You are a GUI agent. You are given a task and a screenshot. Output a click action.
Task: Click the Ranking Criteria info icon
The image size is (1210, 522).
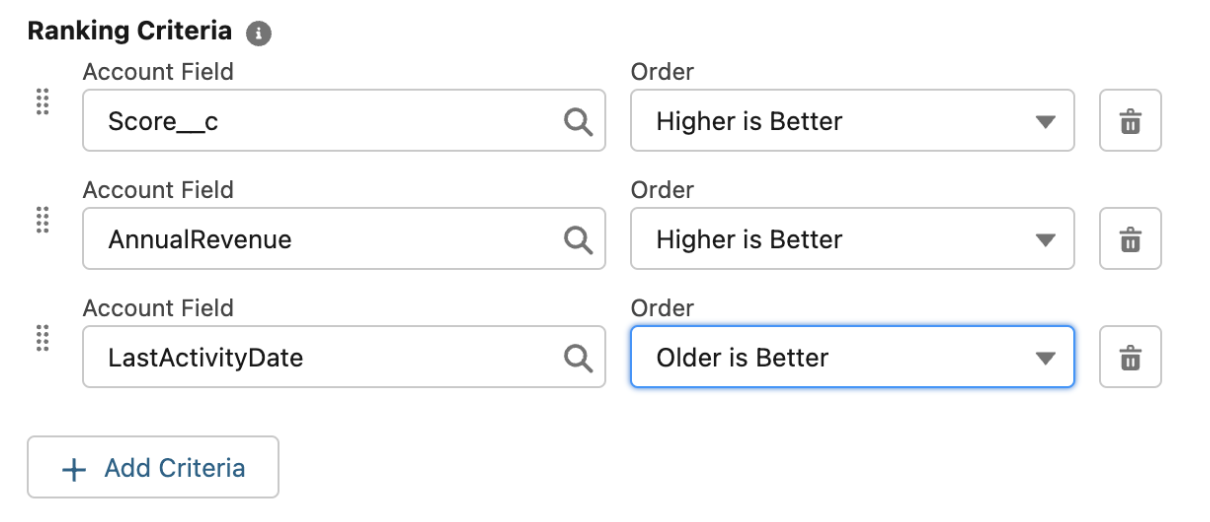(x=258, y=33)
